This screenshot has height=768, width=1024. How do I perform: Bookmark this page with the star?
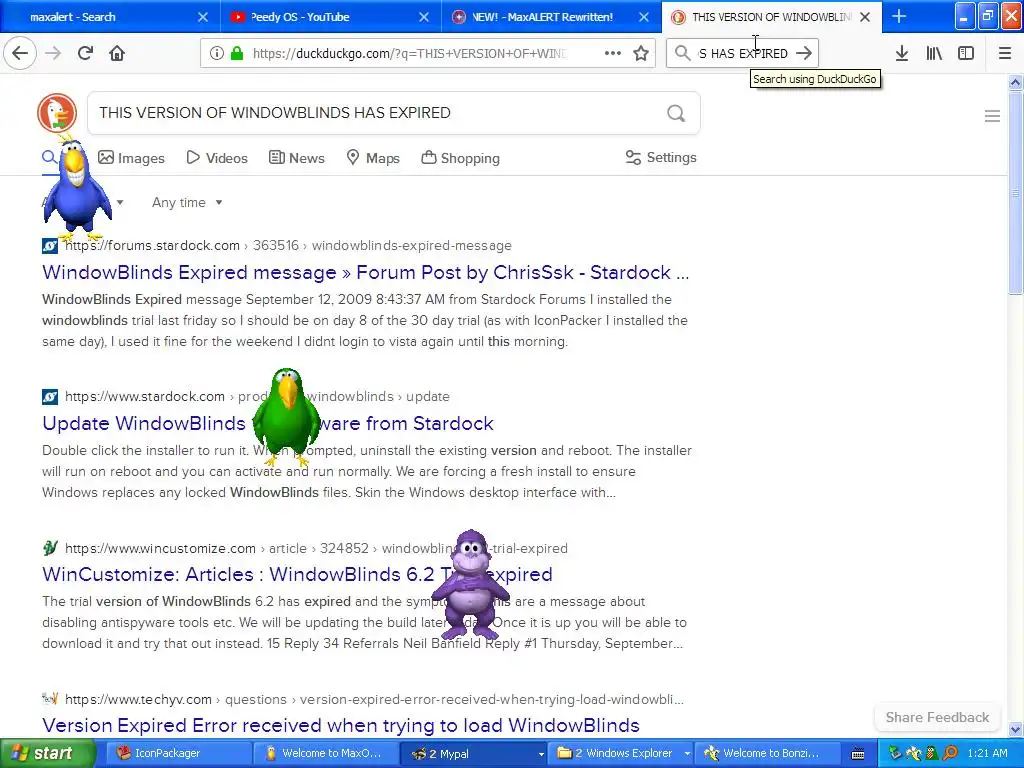tap(641, 53)
